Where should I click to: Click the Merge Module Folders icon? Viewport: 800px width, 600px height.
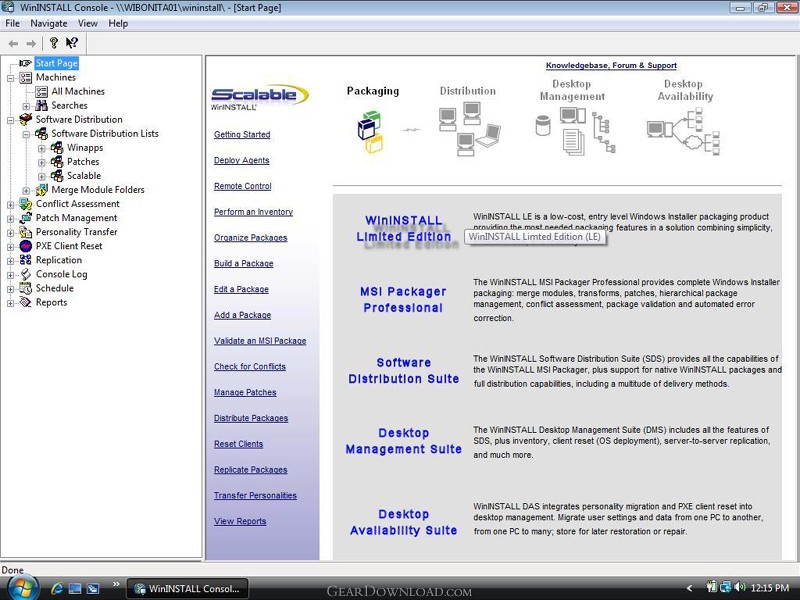[41, 190]
